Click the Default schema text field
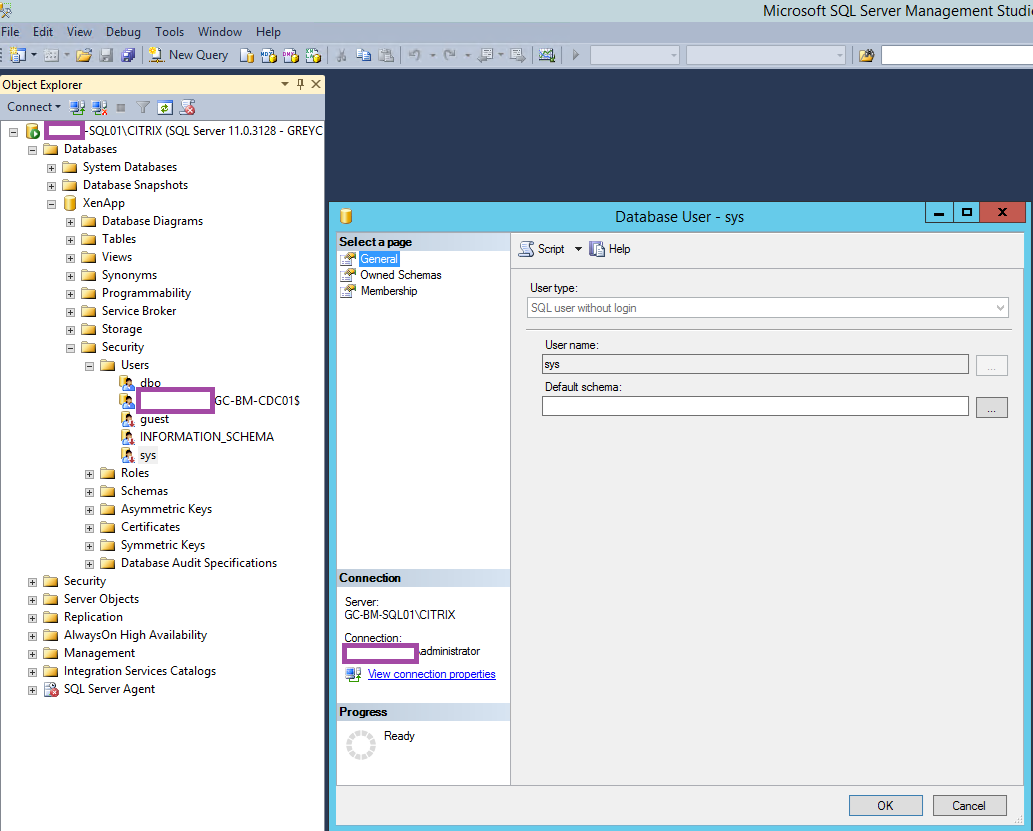Viewport: 1033px width, 831px height. click(x=755, y=406)
